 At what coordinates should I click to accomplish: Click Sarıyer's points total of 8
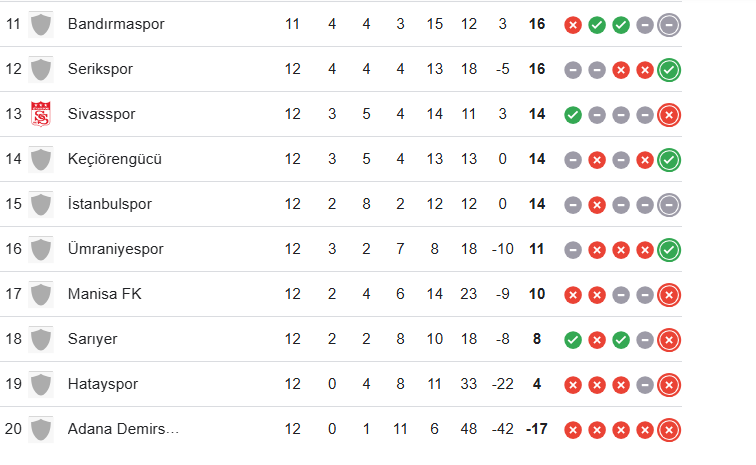[537, 339]
